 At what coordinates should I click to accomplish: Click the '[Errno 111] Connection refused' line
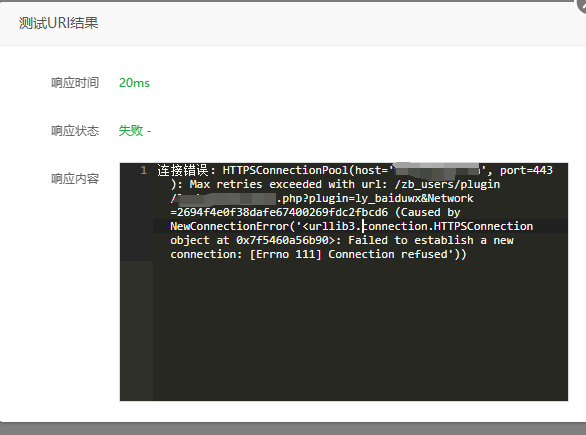pyautogui.click(x=318, y=254)
